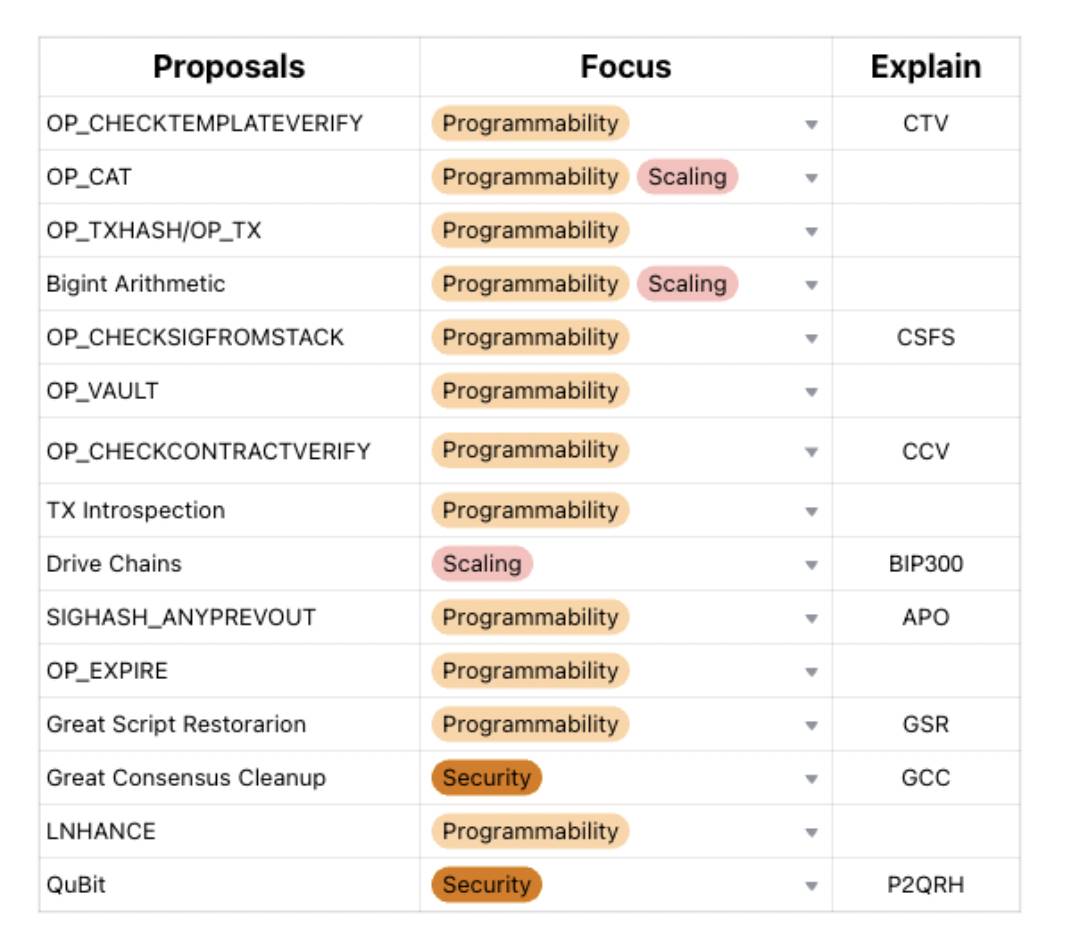Select the OP_CHECKSIGFROMSTACK proposal cell
Image resolution: width=1084 pixels, height=948 pixels.
tap(195, 338)
